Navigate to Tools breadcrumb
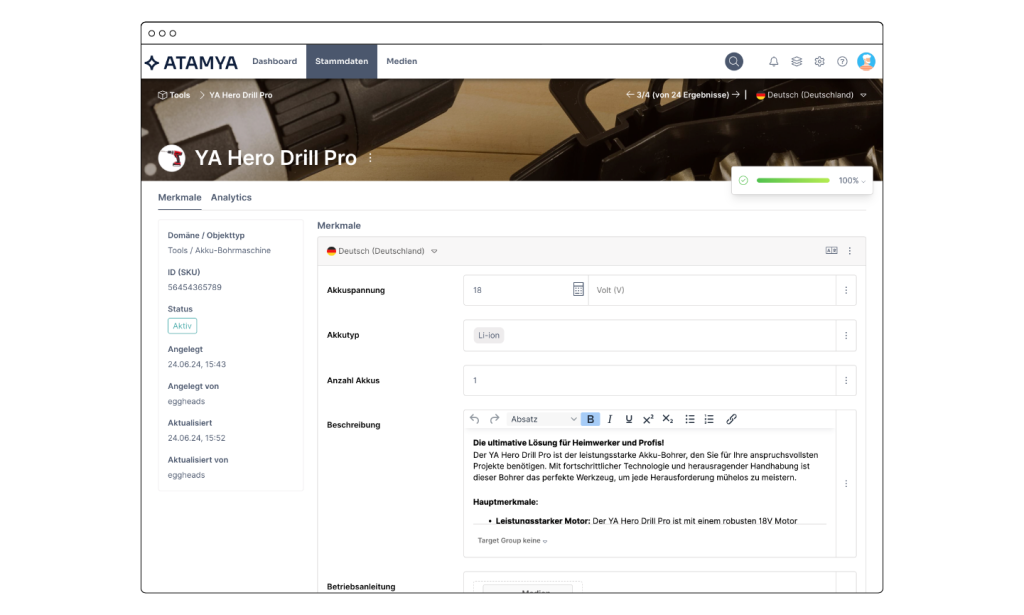The image size is (1024, 615). (x=174, y=95)
